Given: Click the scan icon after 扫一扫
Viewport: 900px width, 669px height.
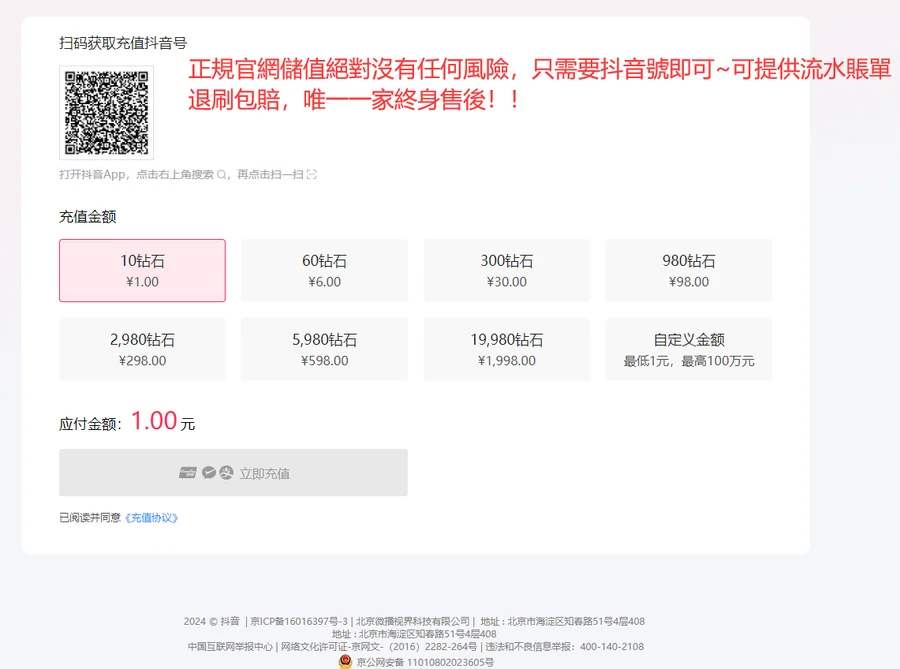Looking at the screenshot, I should click(312, 175).
